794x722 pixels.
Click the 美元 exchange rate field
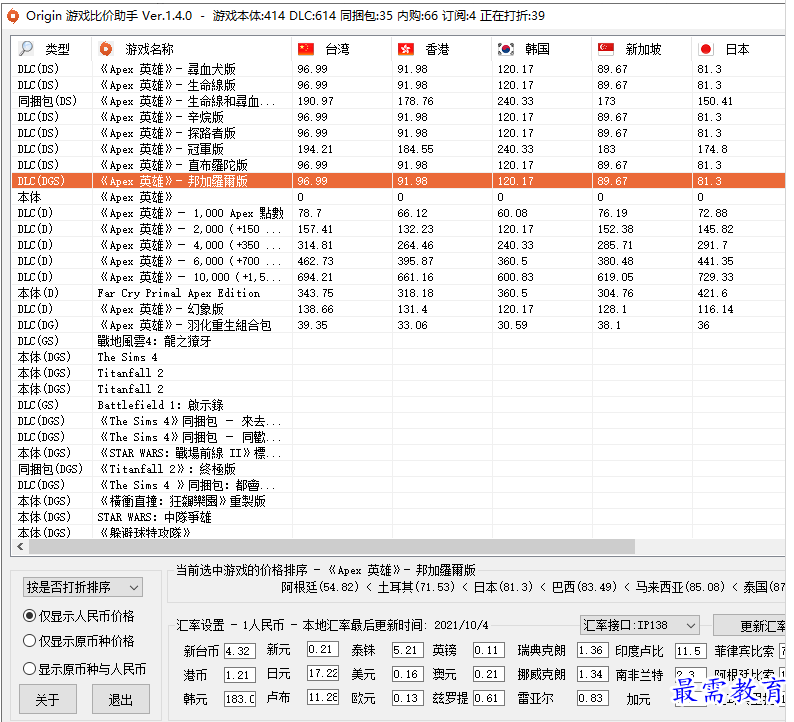click(407, 674)
